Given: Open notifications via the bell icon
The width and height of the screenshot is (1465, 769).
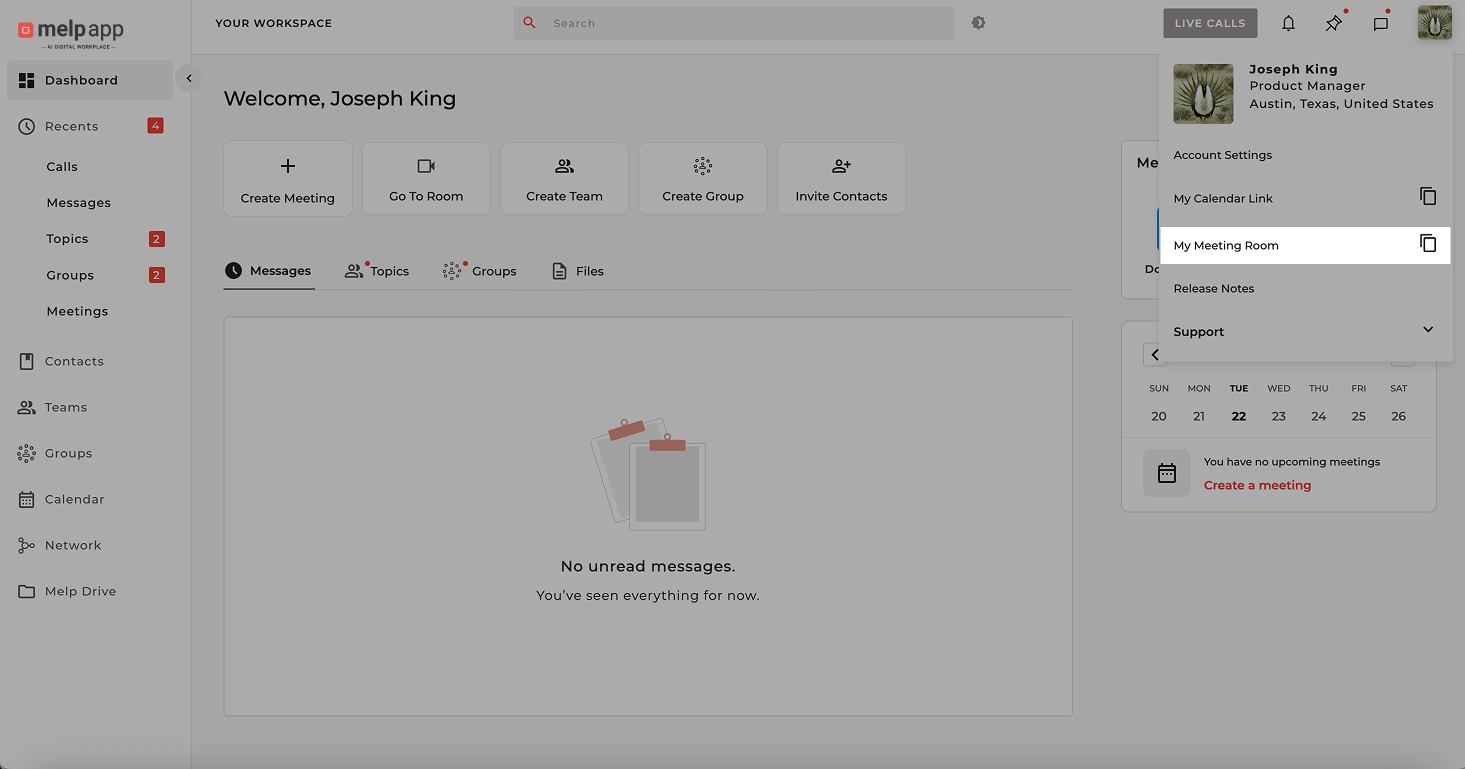Looking at the screenshot, I should point(1288,22).
